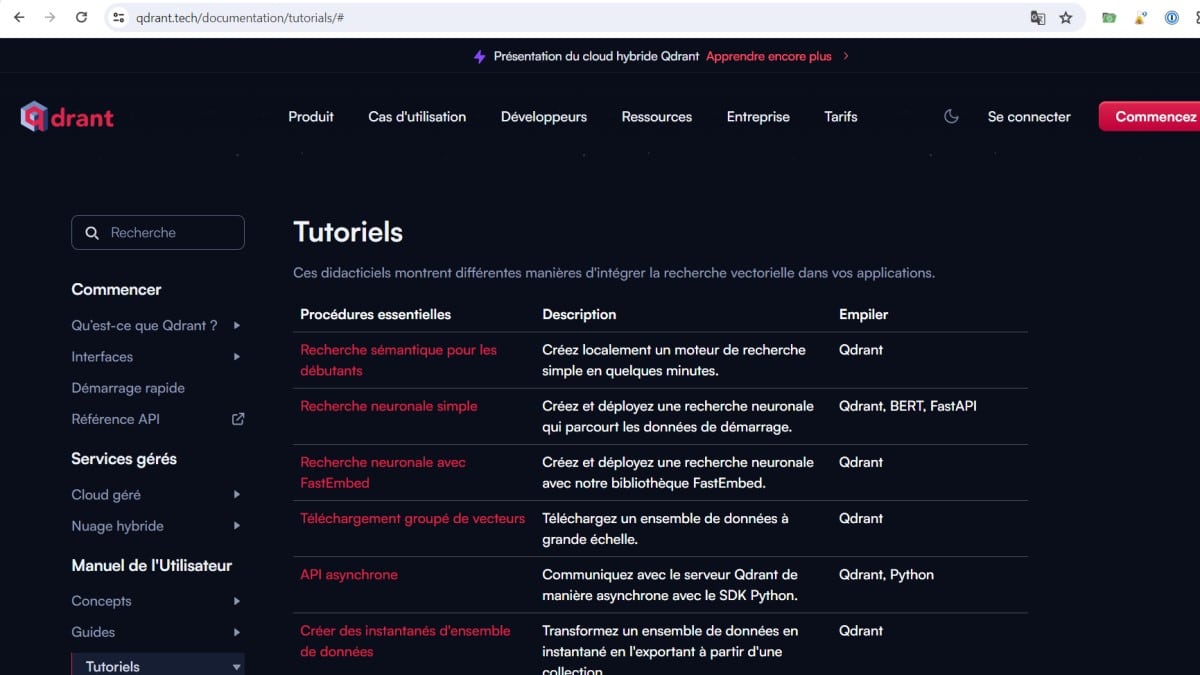Toggle dark mode with the moon icon
This screenshot has width=1200, height=675.
tap(951, 117)
